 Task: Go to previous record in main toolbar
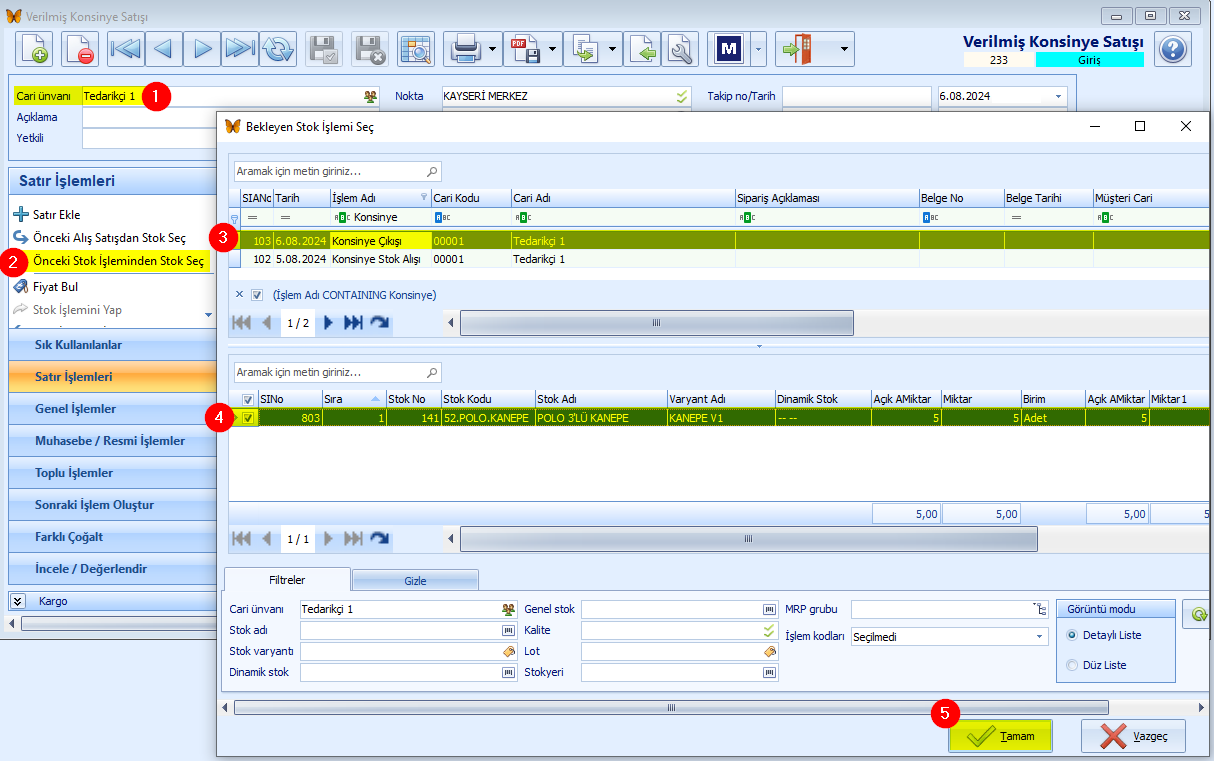(164, 48)
